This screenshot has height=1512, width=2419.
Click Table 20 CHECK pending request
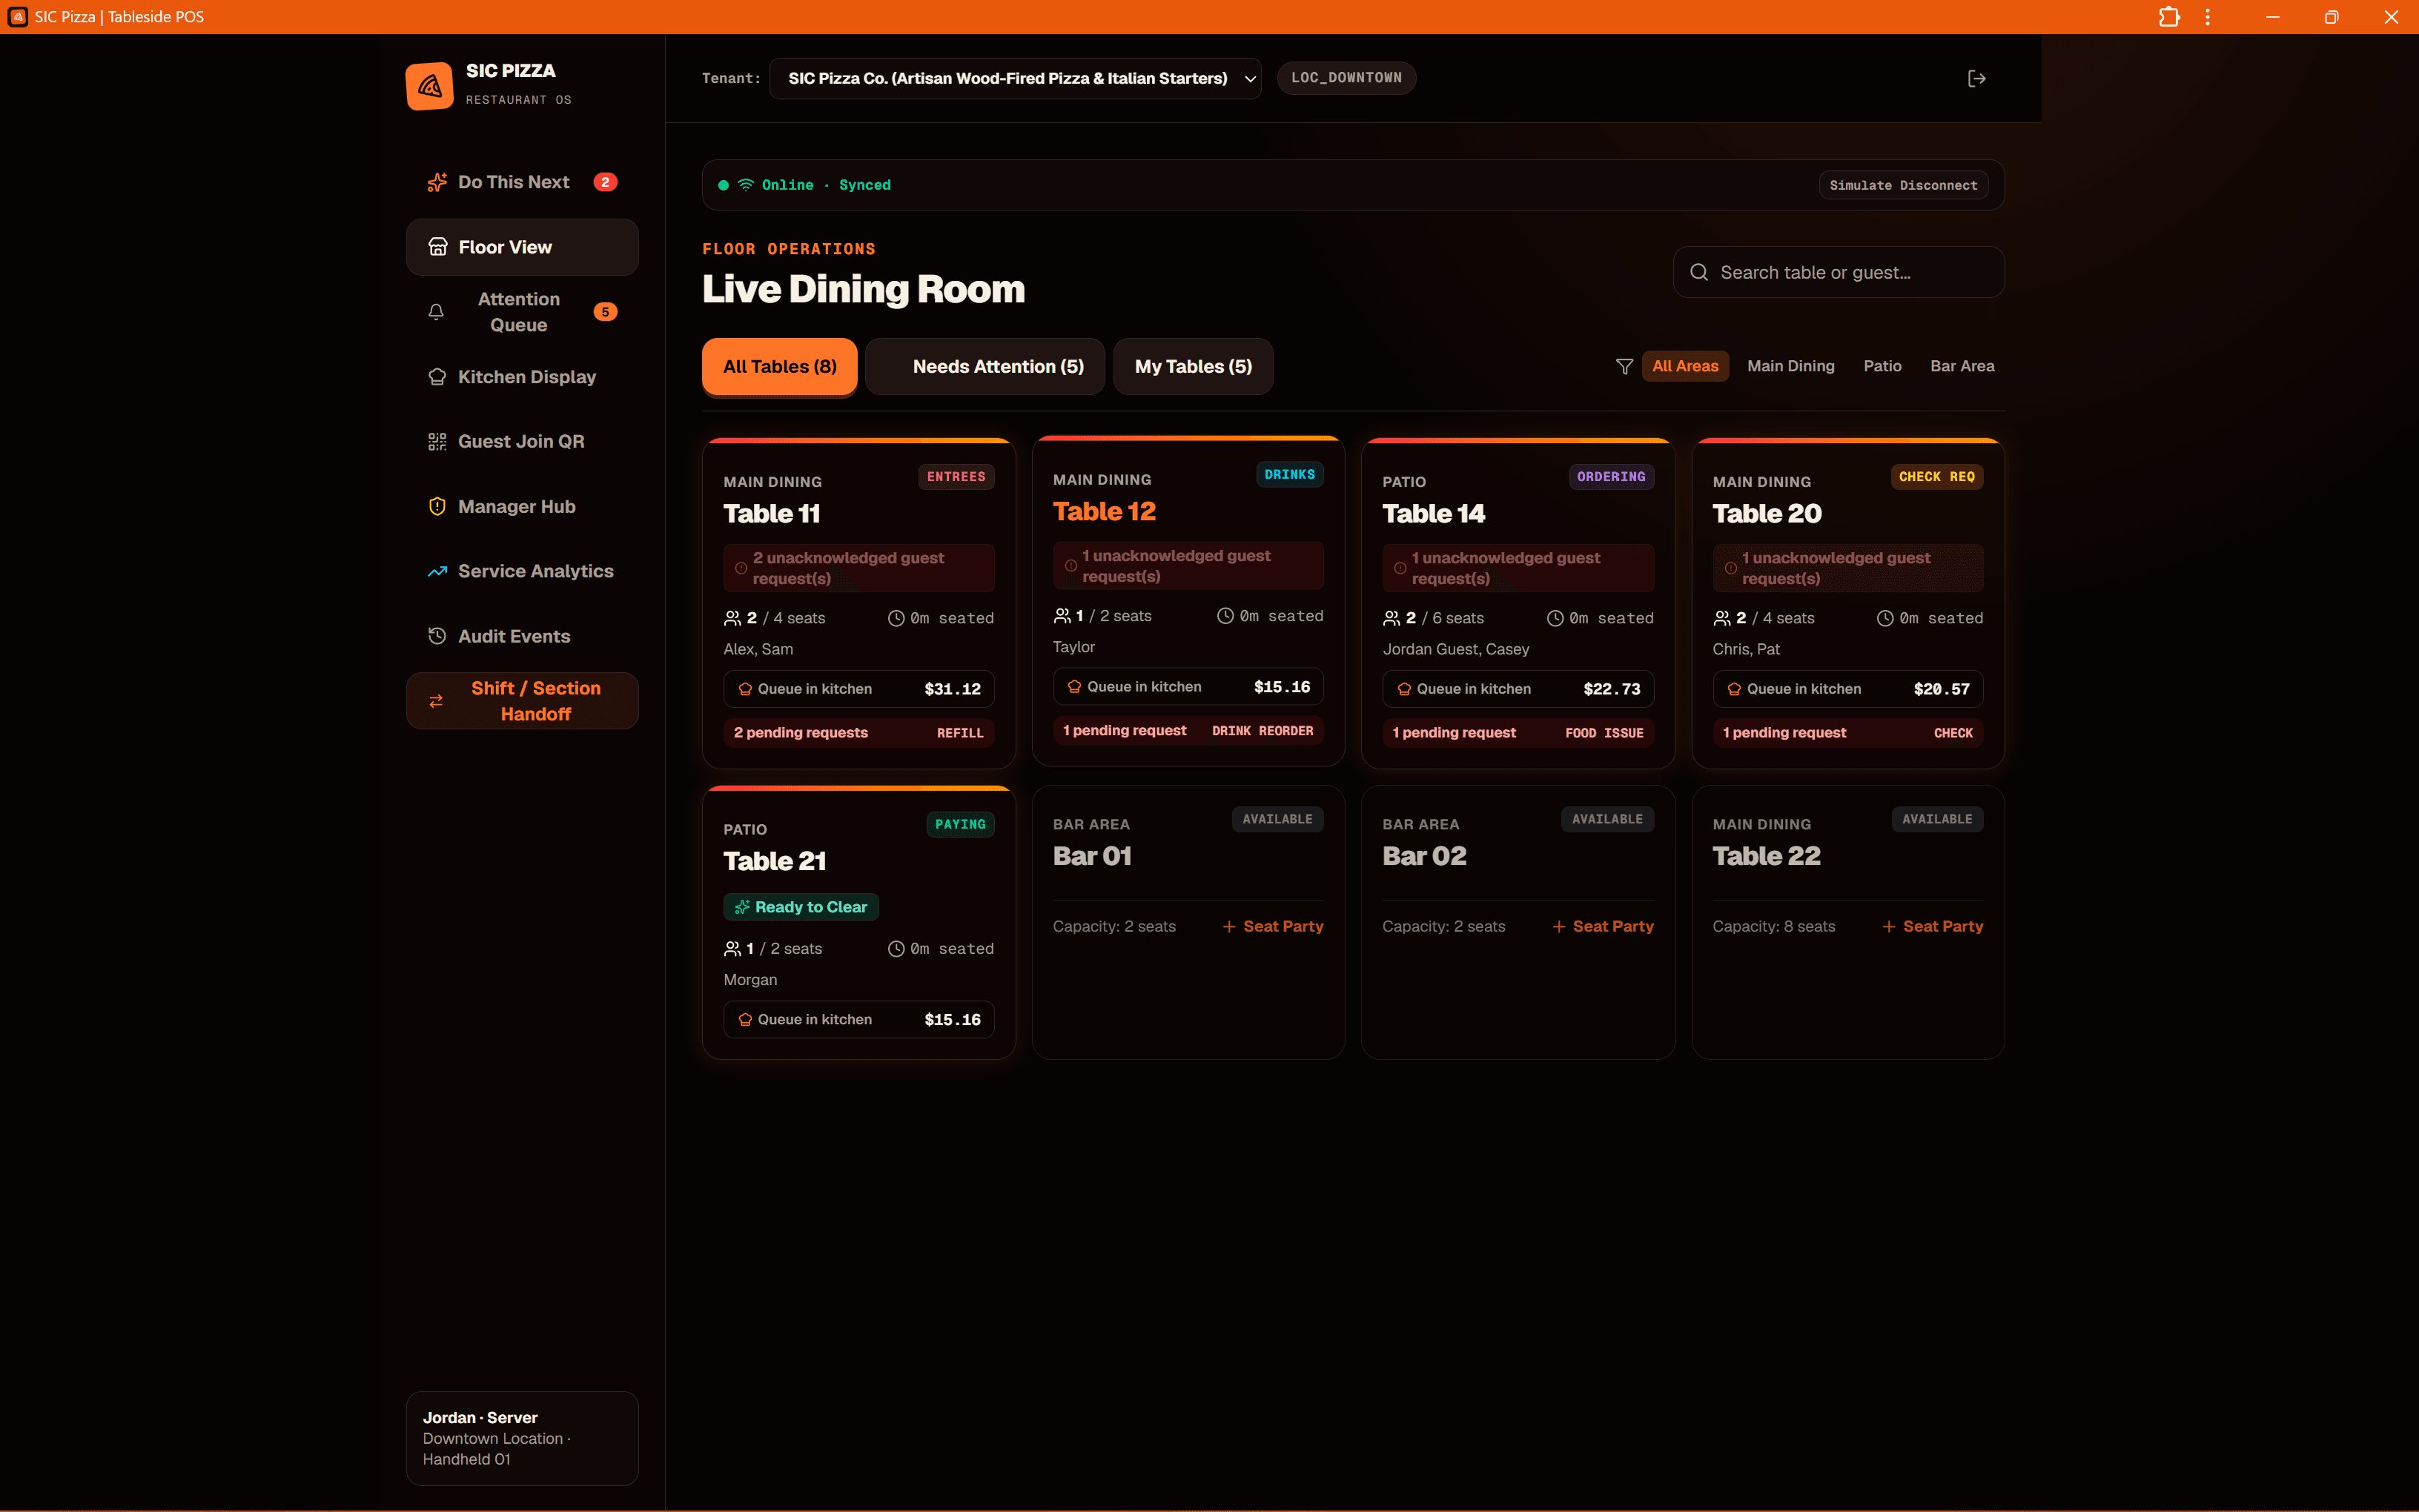(1848, 733)
